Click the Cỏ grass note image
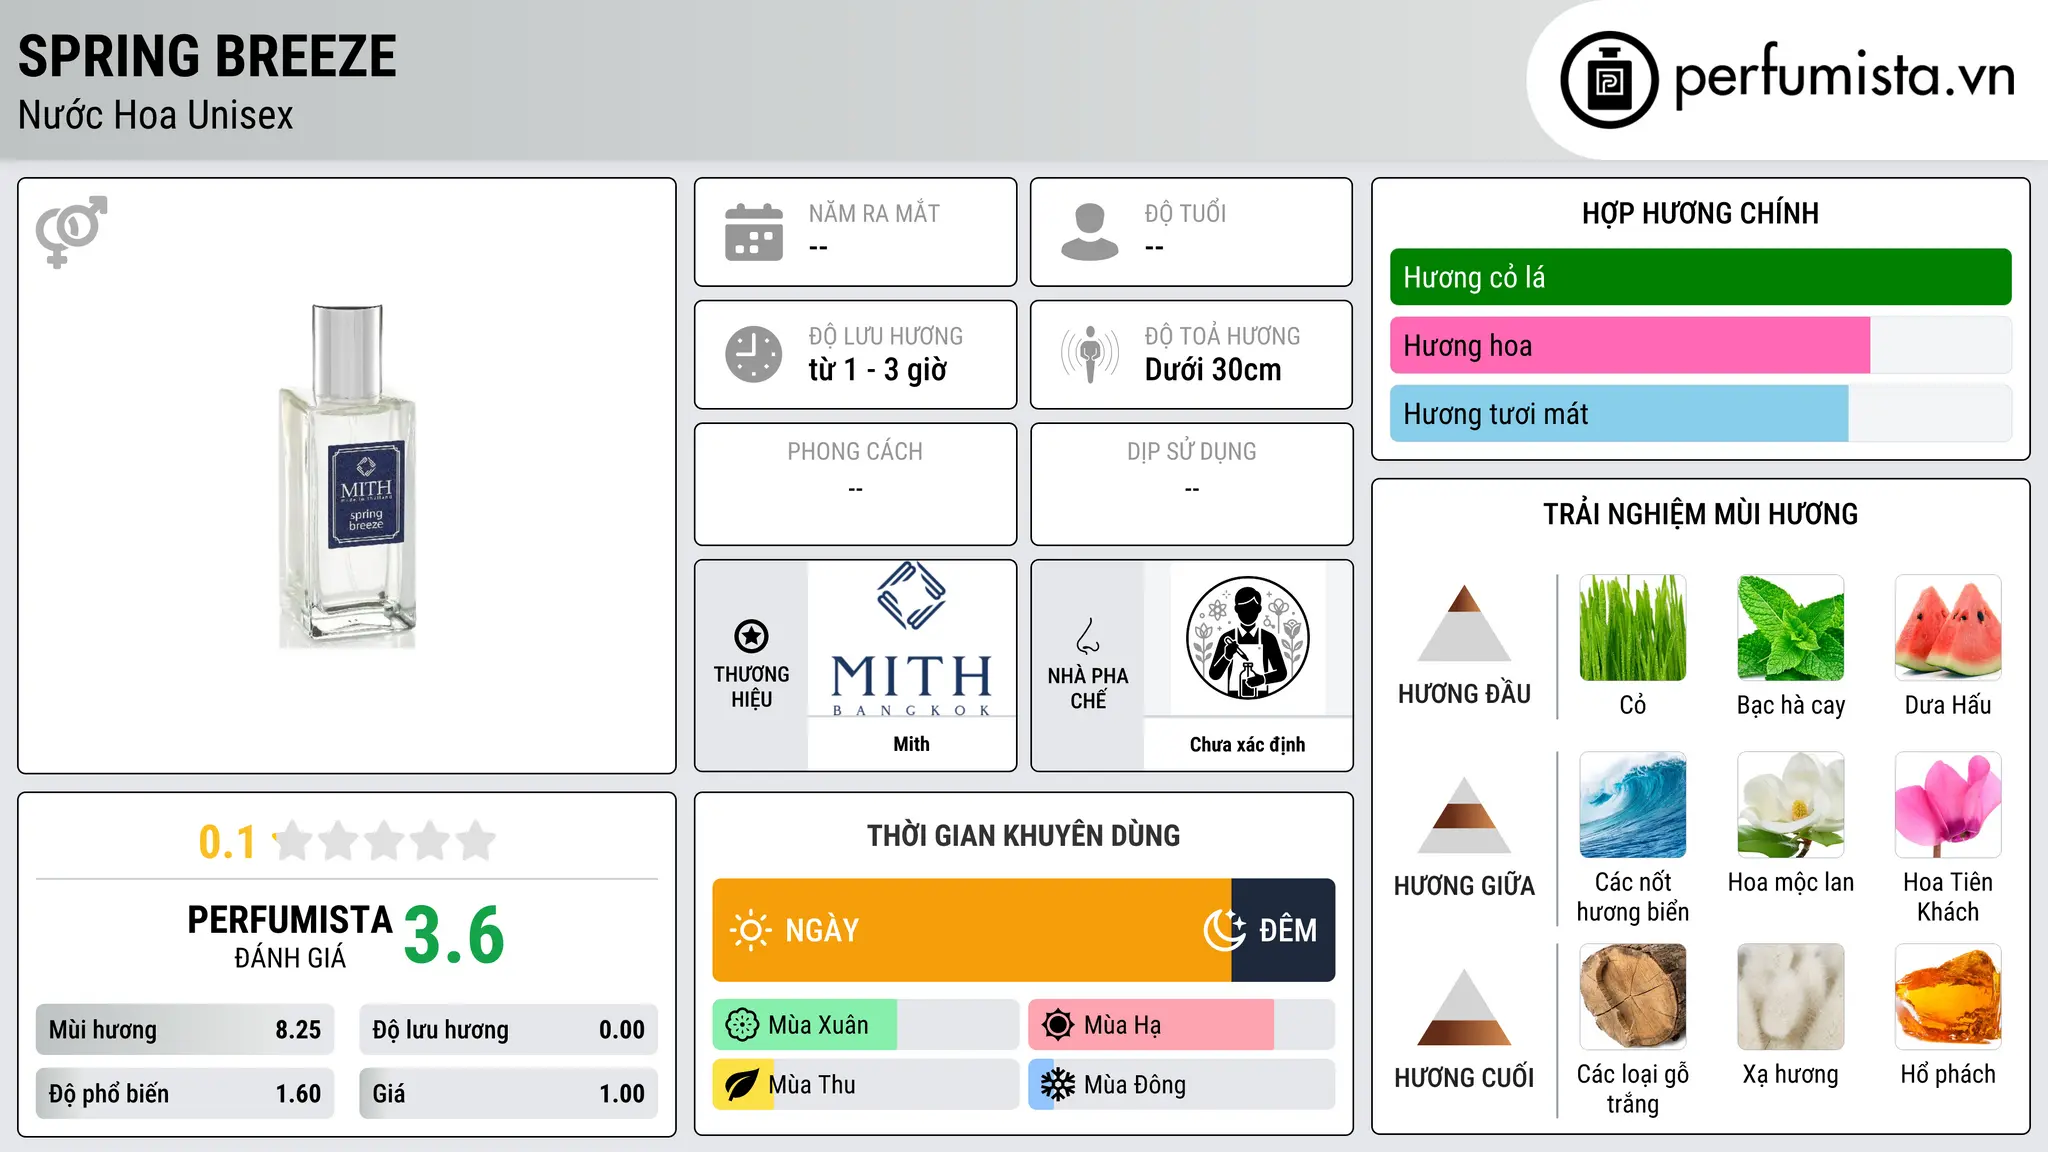Viewport: 2048px width, 1152px height. (x=1633, y=628)
